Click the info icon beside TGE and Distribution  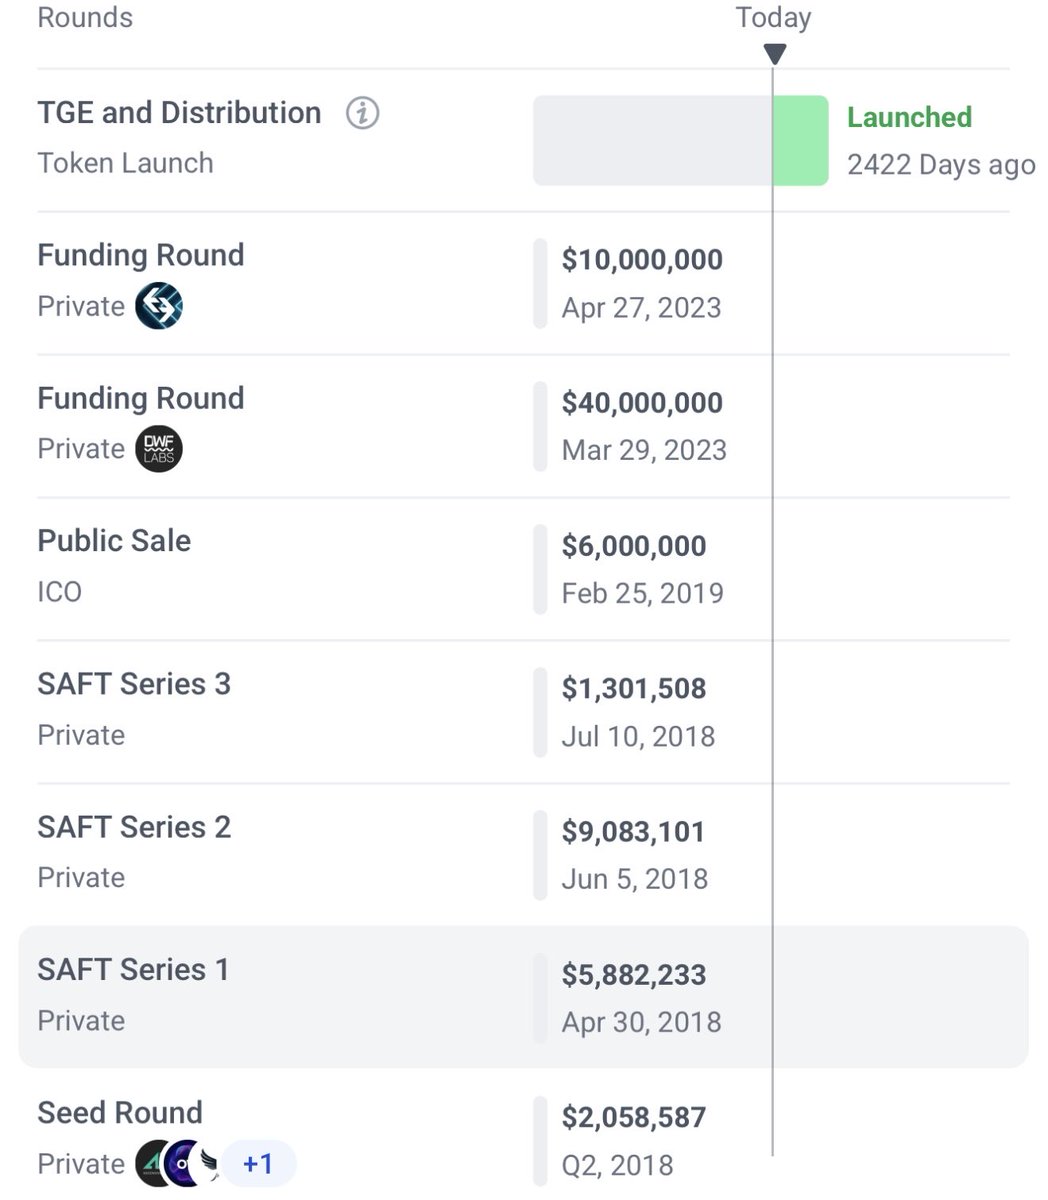362,114
